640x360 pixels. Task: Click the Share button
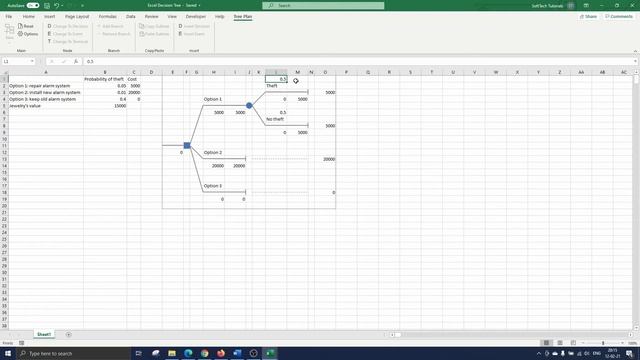pyautogui.click(x=588, y=16)
